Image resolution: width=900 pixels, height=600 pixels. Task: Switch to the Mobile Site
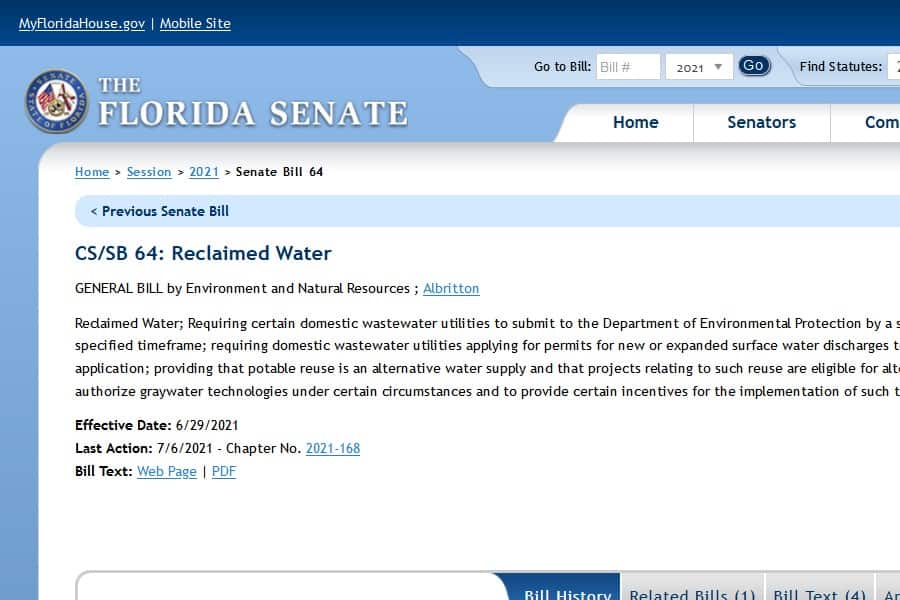pos(195,23)
